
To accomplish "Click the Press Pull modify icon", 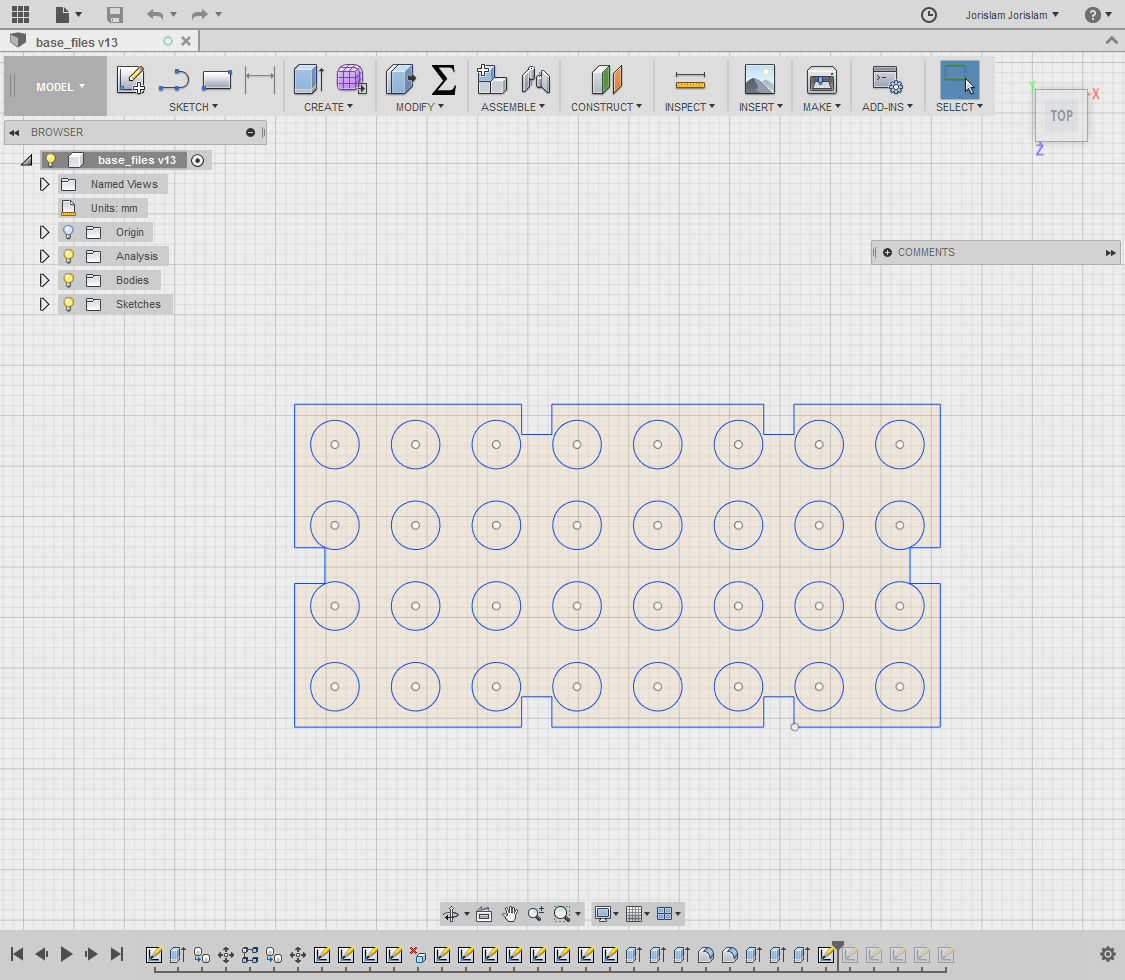I will click(400, 80).
